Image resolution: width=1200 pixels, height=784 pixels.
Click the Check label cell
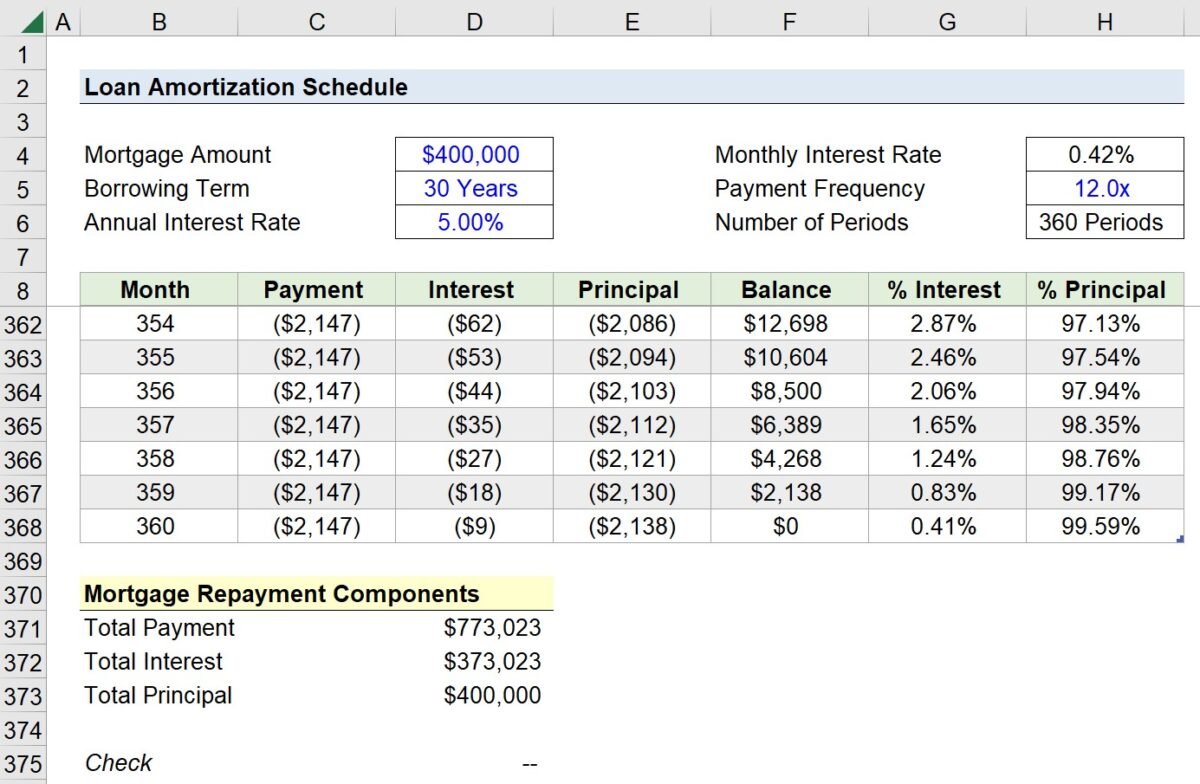click(x=118, y=762)
